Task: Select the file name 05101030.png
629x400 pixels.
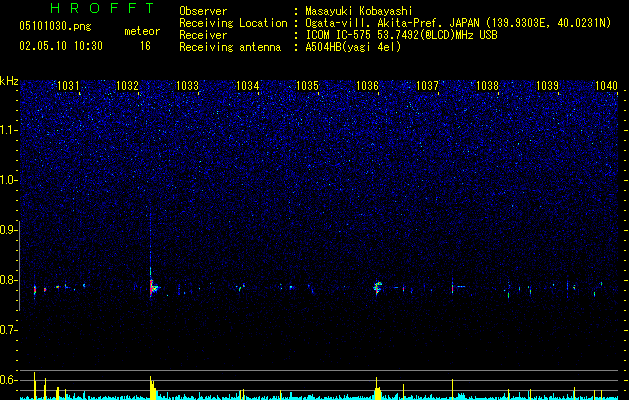Action: tap(55, 27)
